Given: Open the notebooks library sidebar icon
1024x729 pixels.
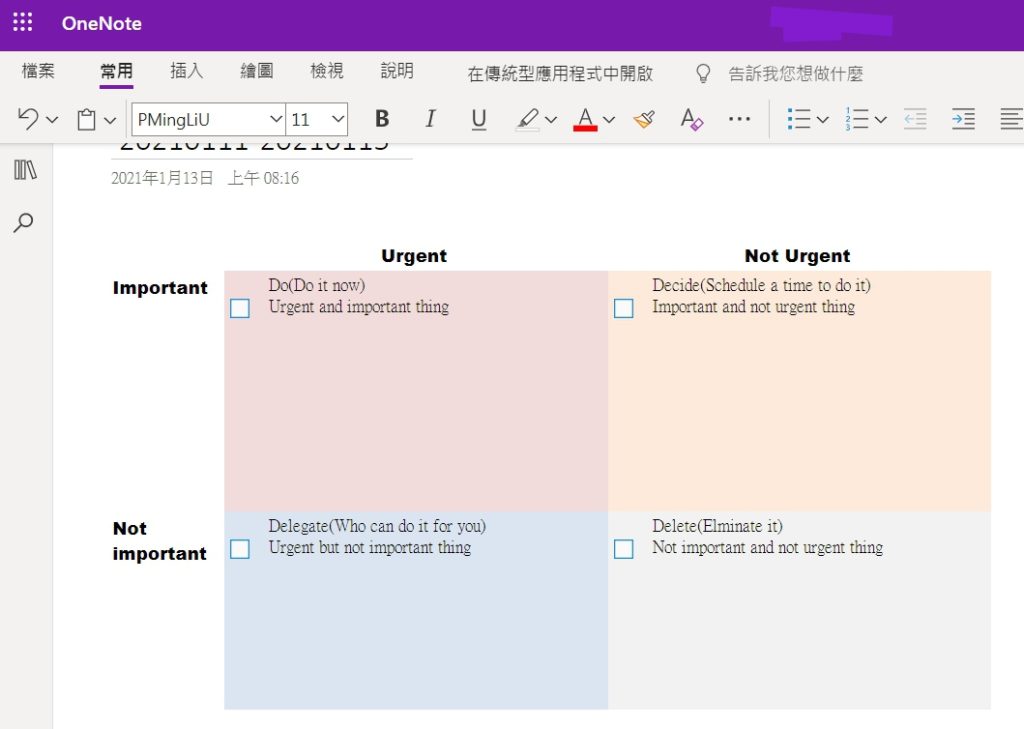Looking at the screenshot, I should [x=23, y=169].
